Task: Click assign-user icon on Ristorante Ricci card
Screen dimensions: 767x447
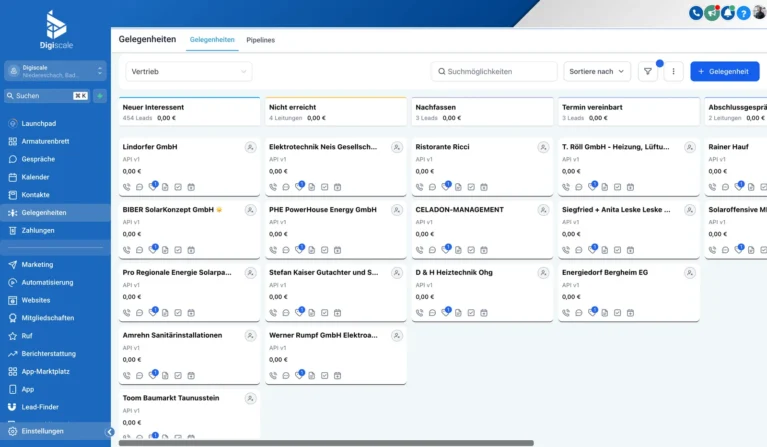Action: (x=543, y=147)
